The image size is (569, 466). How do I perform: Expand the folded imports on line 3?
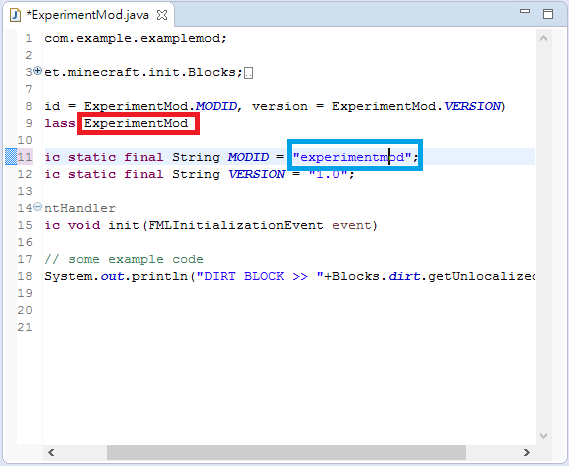coord(37,71)
